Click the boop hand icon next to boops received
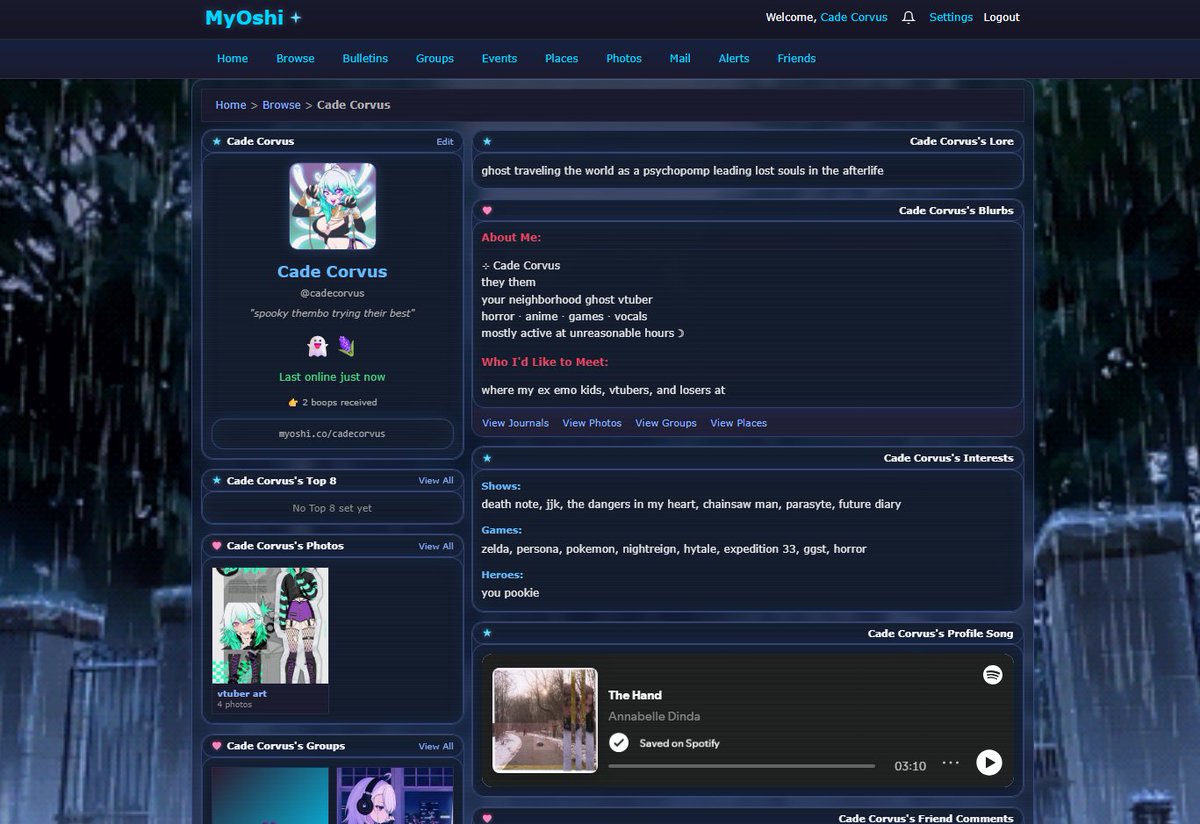 point(291,402)
